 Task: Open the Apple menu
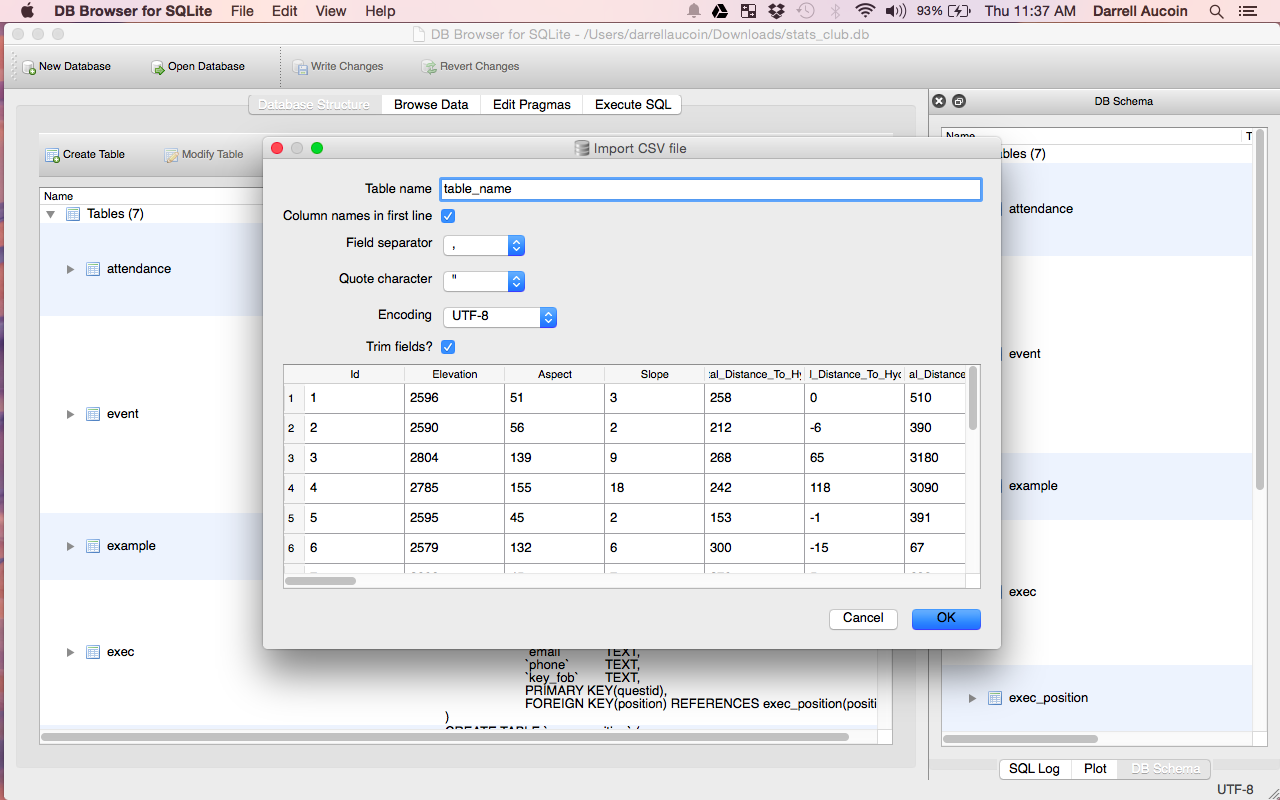click(27, 11)
